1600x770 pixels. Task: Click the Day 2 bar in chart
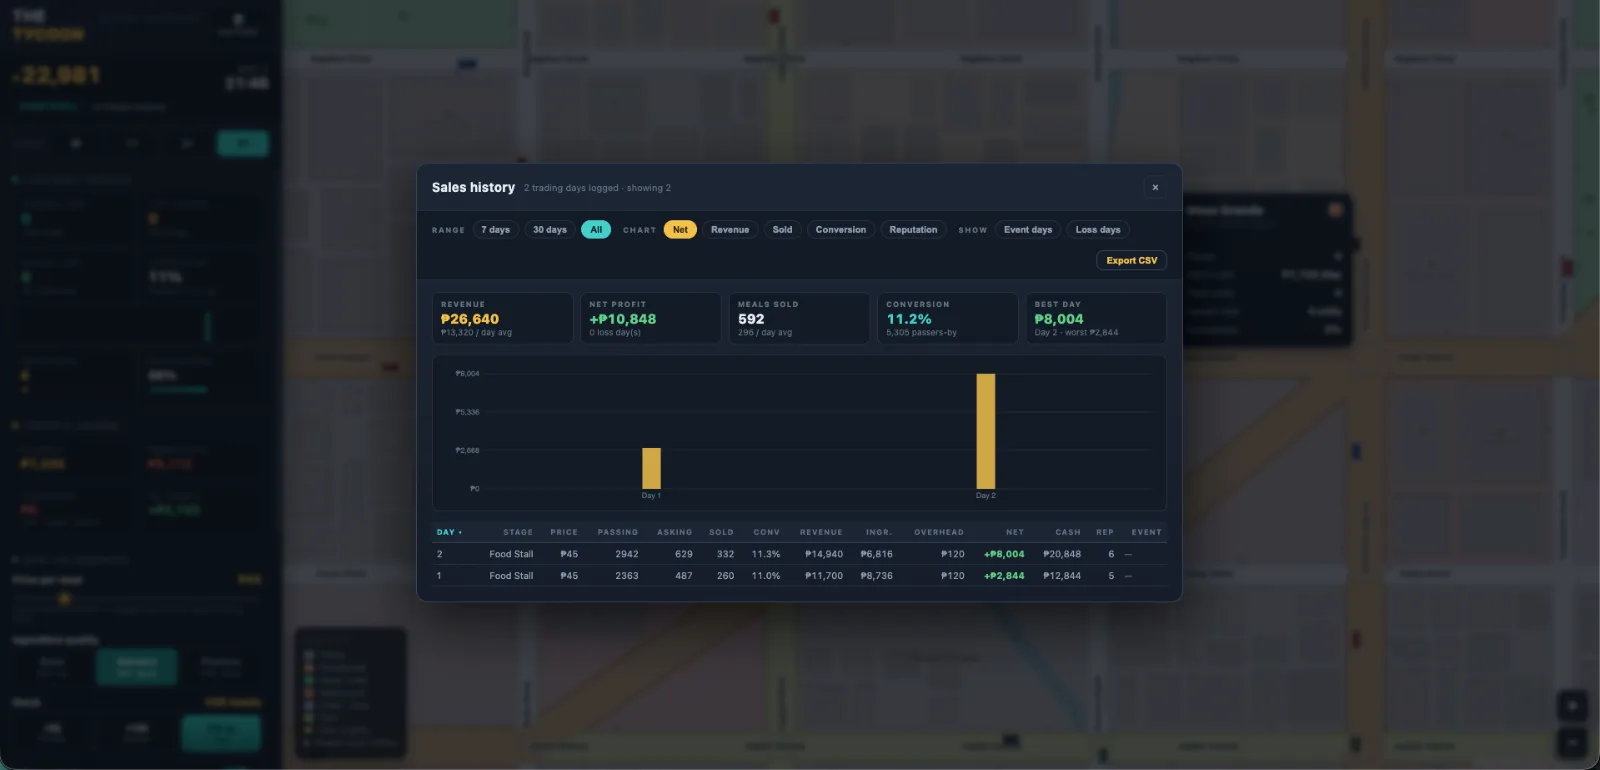pyautogui.click(x=986, y=431)
